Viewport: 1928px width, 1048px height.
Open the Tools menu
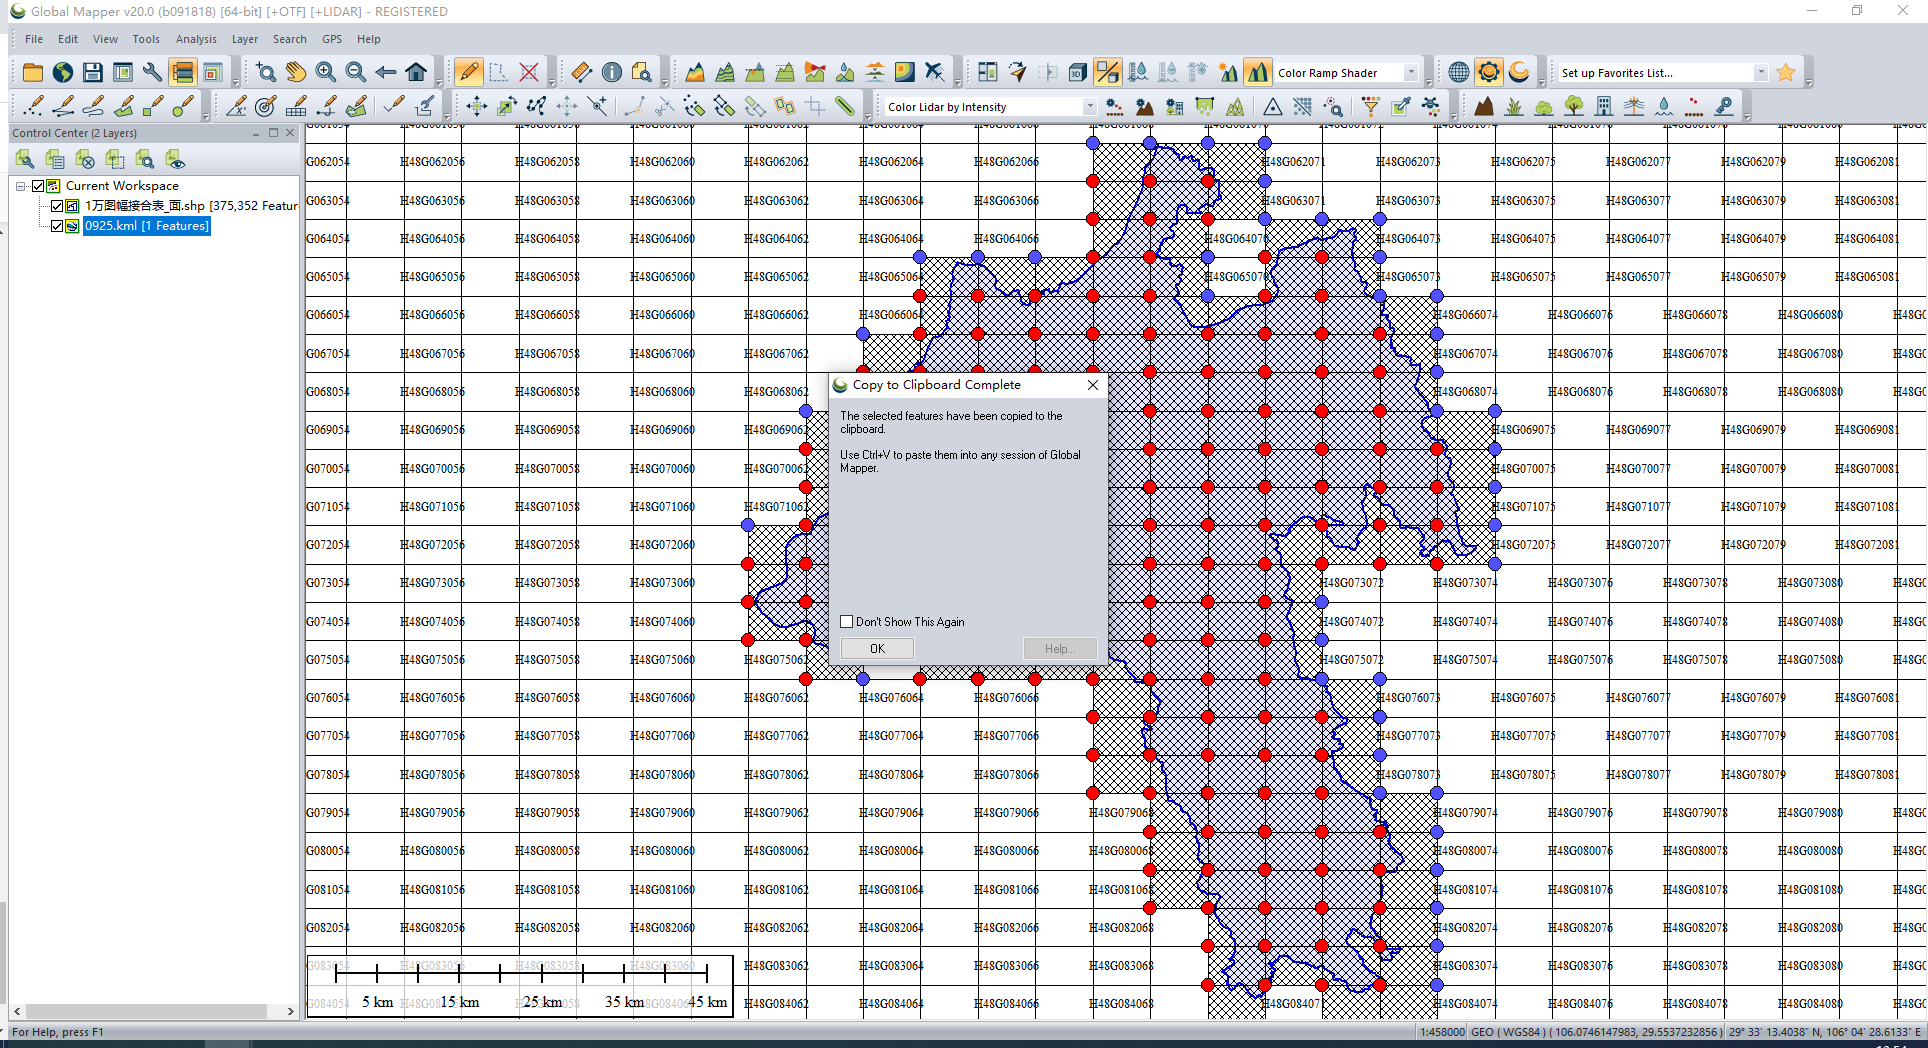click(x=146, y=39)
